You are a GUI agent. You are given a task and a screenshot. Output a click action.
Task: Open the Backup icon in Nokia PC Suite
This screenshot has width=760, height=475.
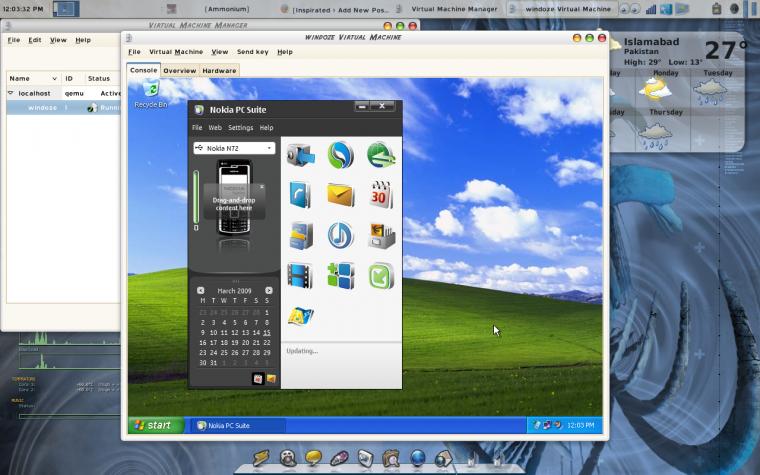301,156
